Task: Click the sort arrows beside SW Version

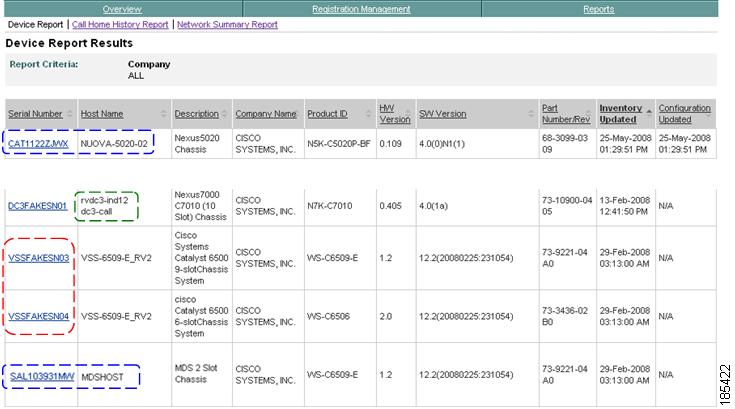Action: [x=531, y=114]
